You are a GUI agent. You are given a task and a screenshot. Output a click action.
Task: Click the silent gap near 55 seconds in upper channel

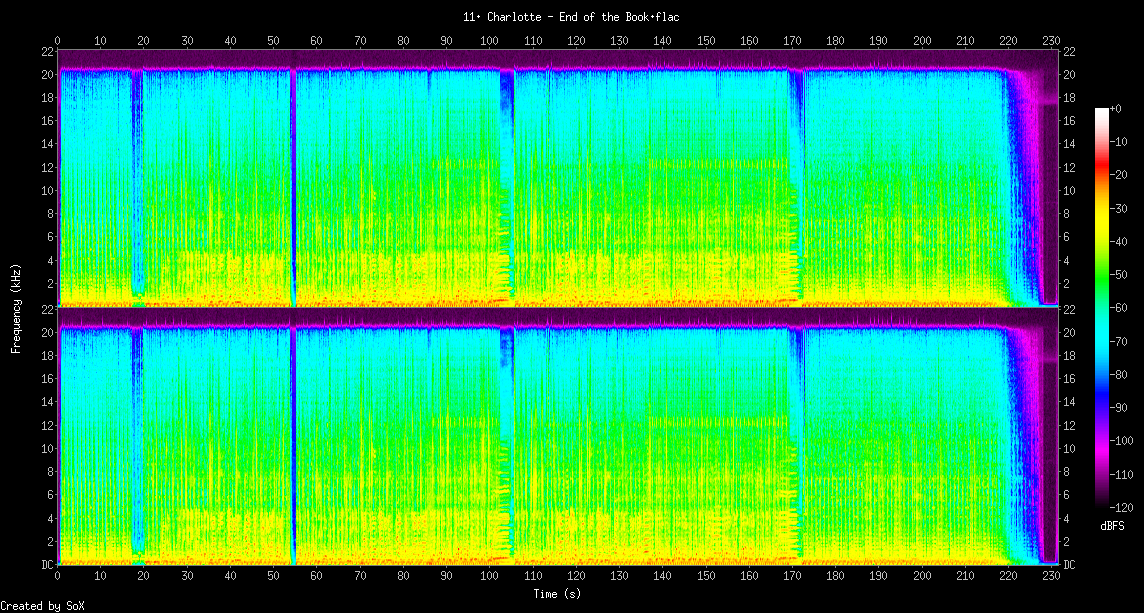tap(293, 180)
